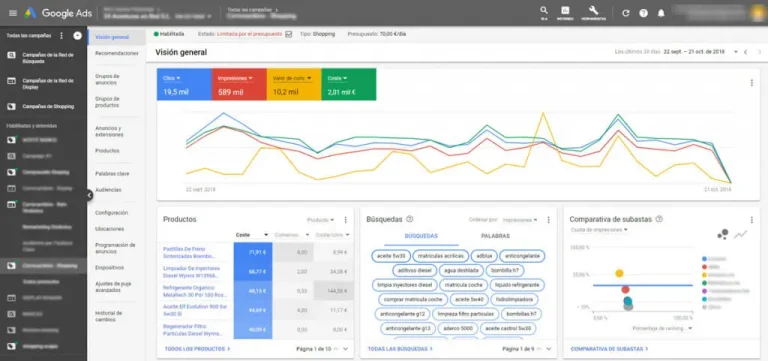The height and width of the screenshot is (361, 768).
Task: Click the refresh icon in header
Action: click(x=625, y=13)
